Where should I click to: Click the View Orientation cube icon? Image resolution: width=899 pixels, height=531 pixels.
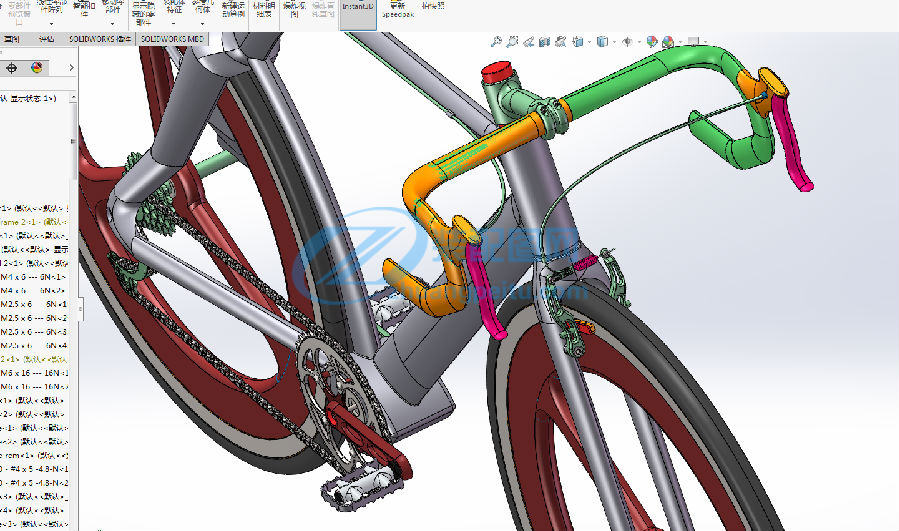click(578, 41)
